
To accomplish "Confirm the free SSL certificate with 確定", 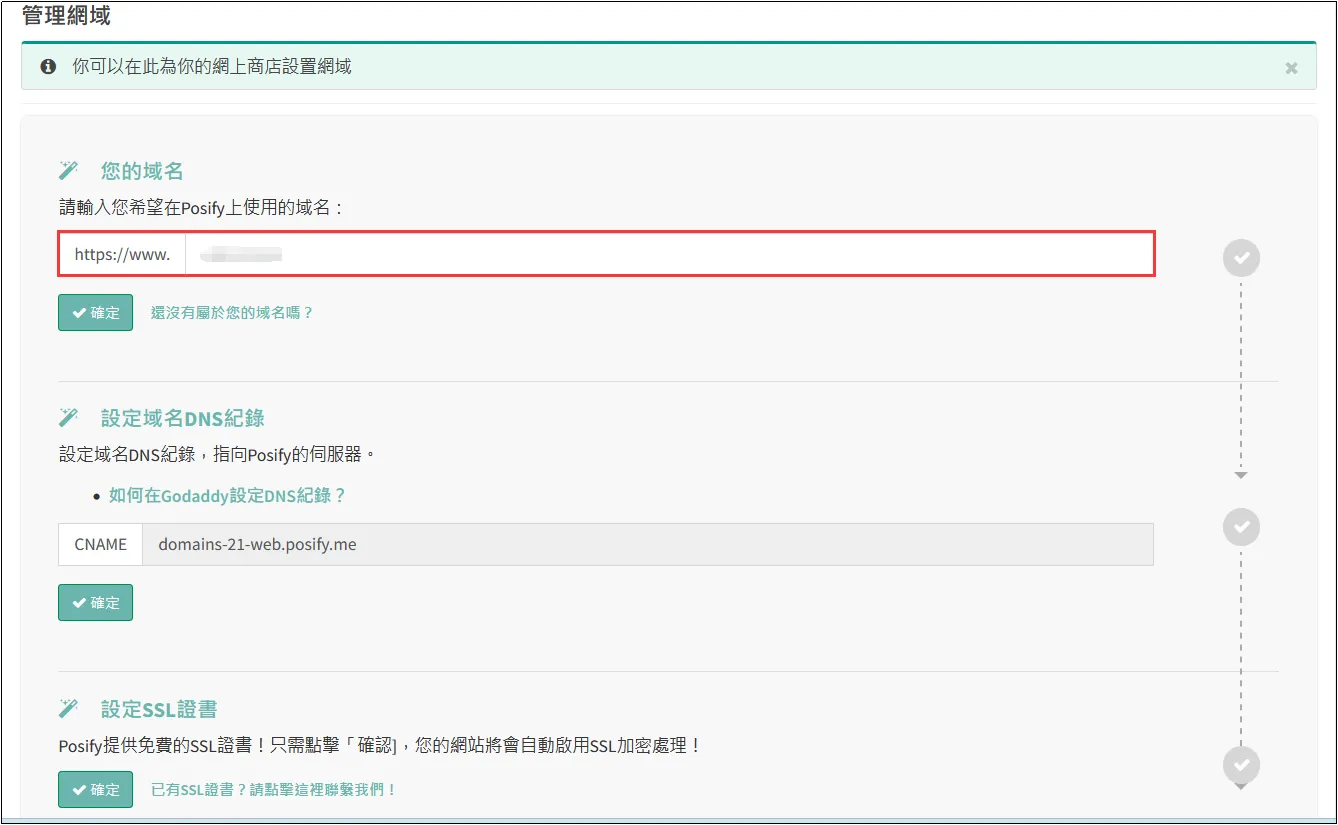I will 95,790.
